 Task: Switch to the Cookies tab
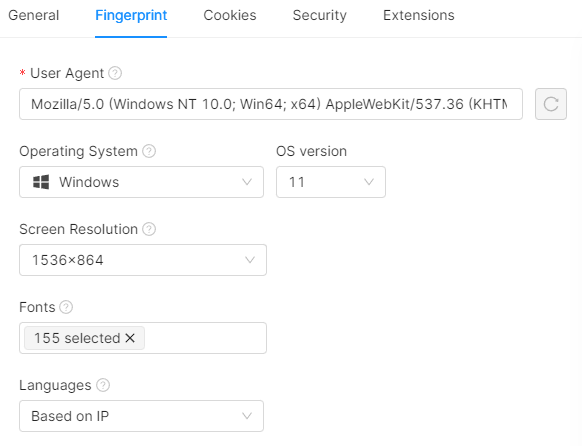tap(230, 15)
